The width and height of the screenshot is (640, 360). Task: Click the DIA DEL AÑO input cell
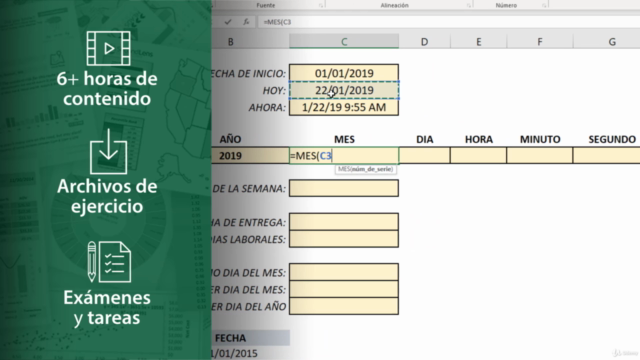pos(344,306)
